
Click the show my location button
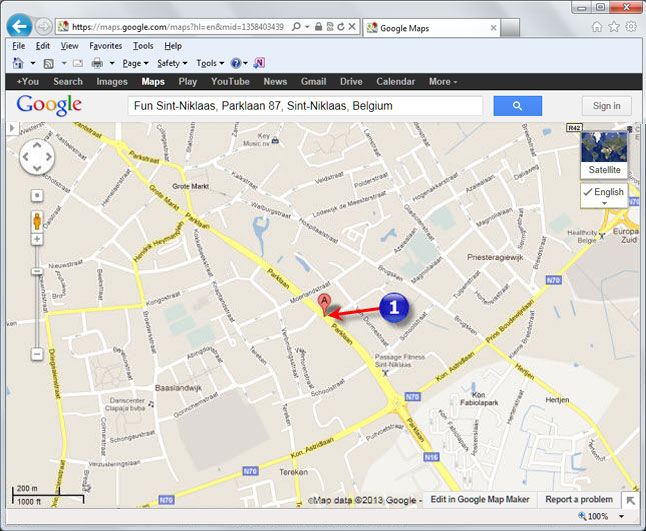tap(37, 195)
